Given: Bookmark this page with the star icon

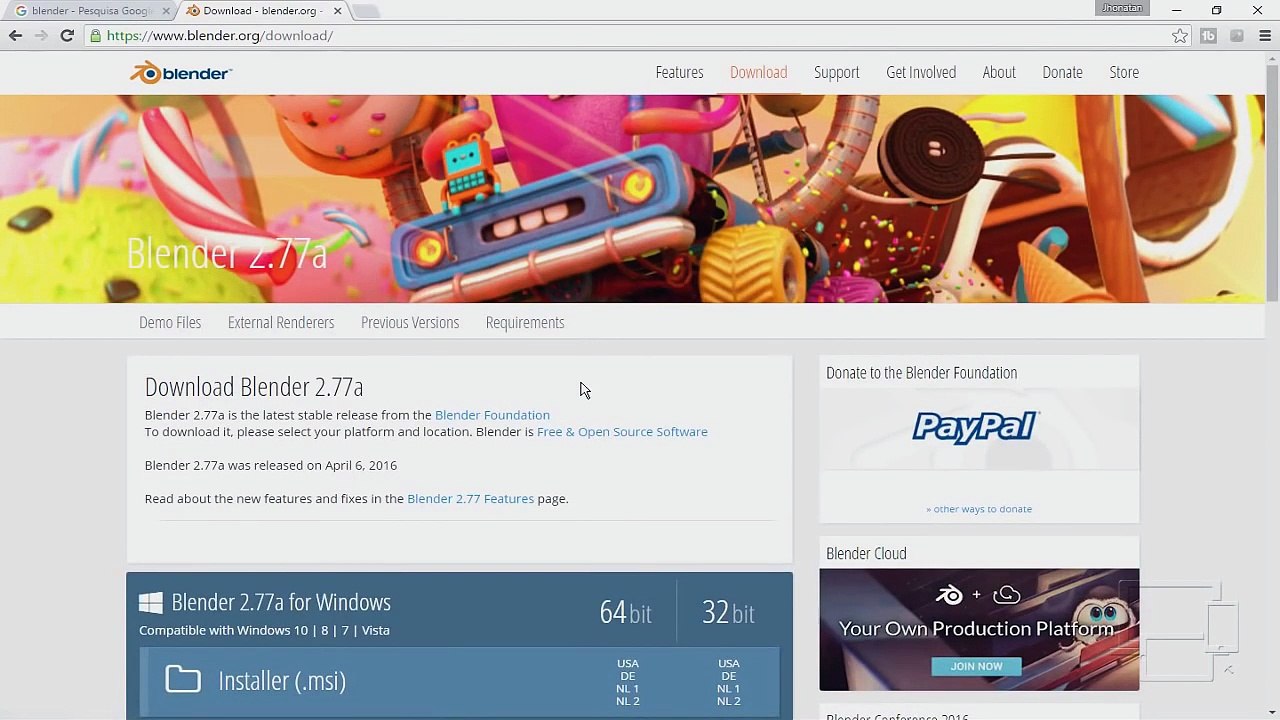Looking at the screenshot, I should coord(1180,36).
